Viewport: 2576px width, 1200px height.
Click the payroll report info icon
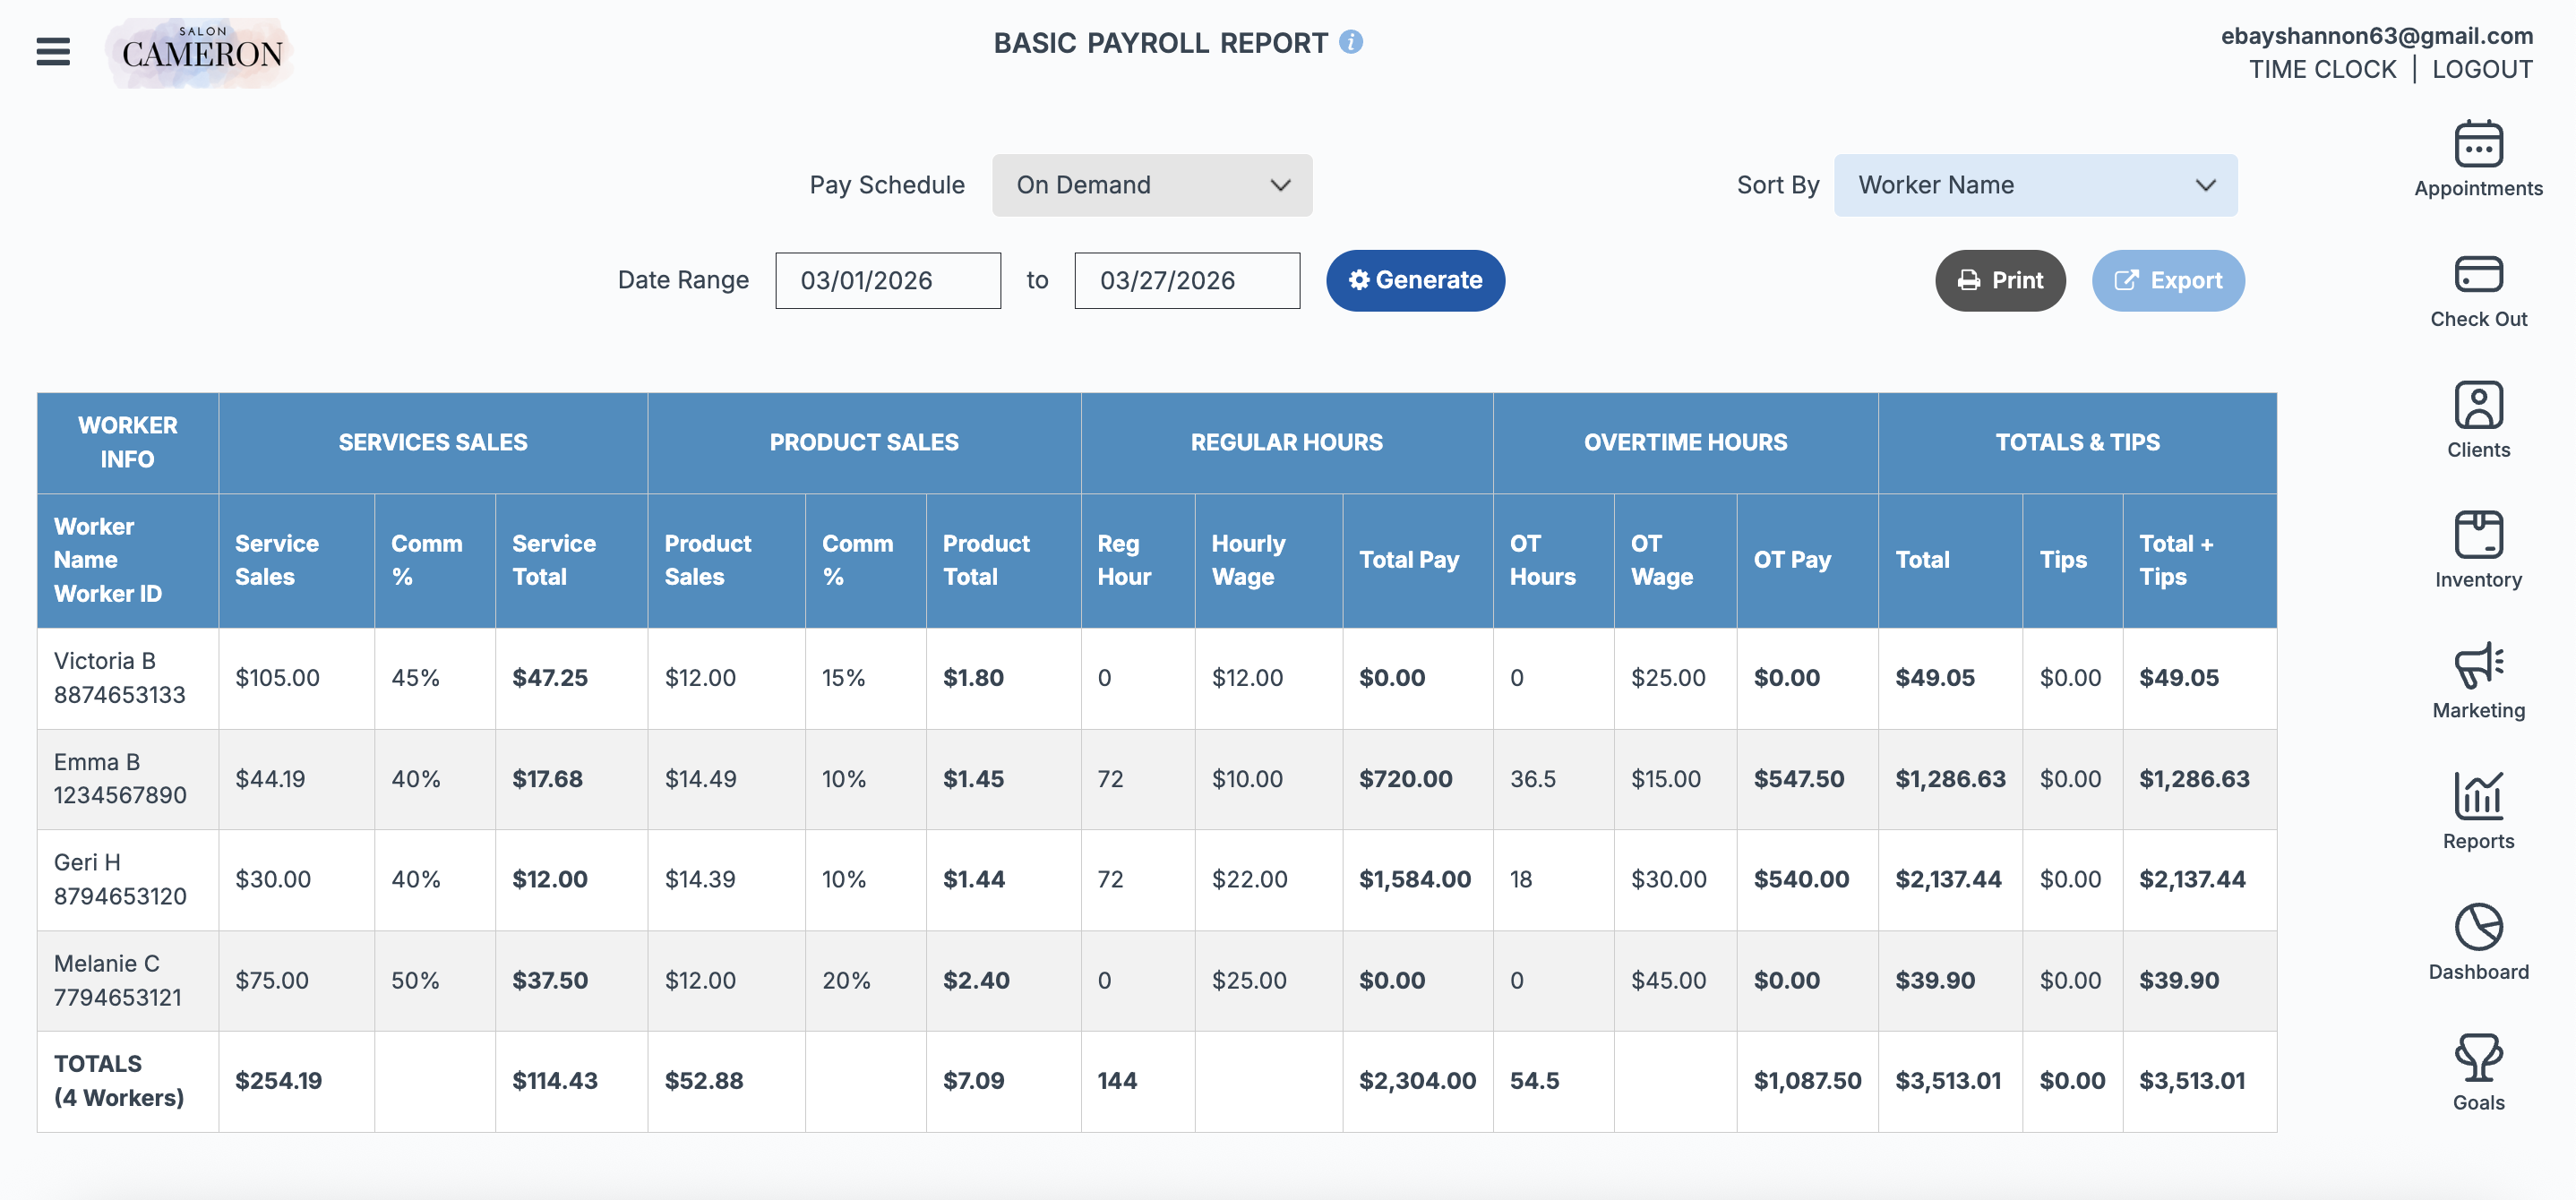1350,42
